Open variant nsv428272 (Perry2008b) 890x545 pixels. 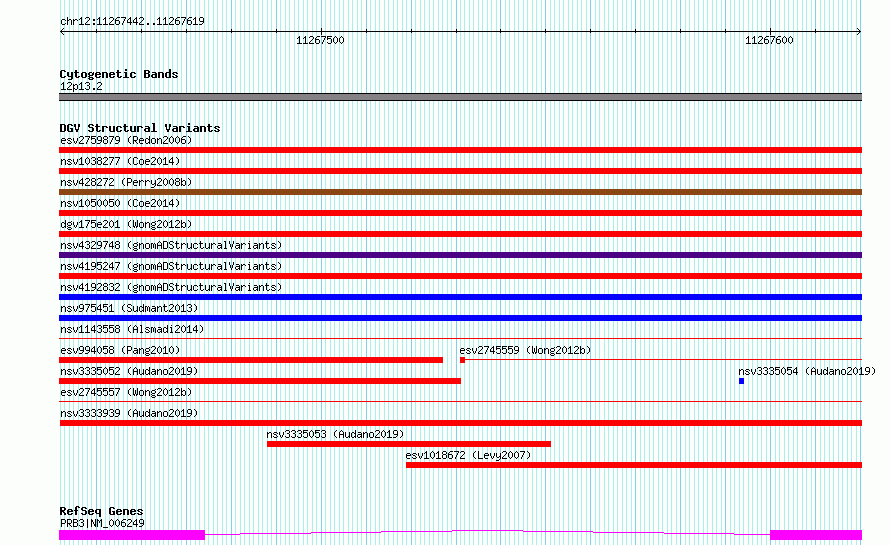click(126, 182)
